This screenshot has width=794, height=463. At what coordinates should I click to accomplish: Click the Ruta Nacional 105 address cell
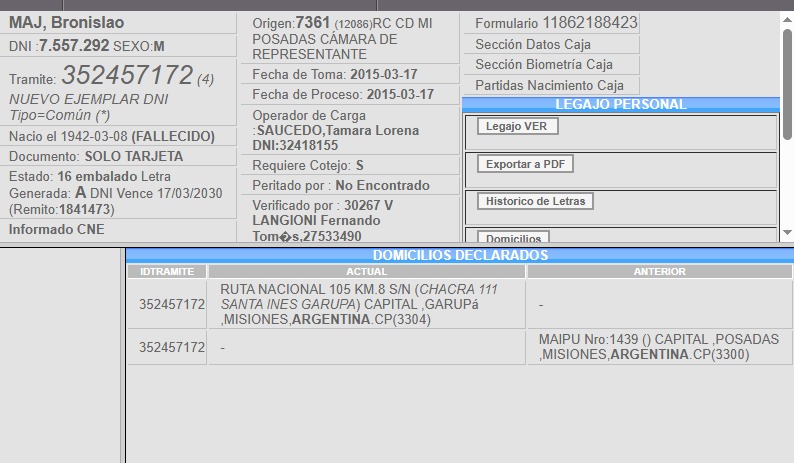point(366,304)
